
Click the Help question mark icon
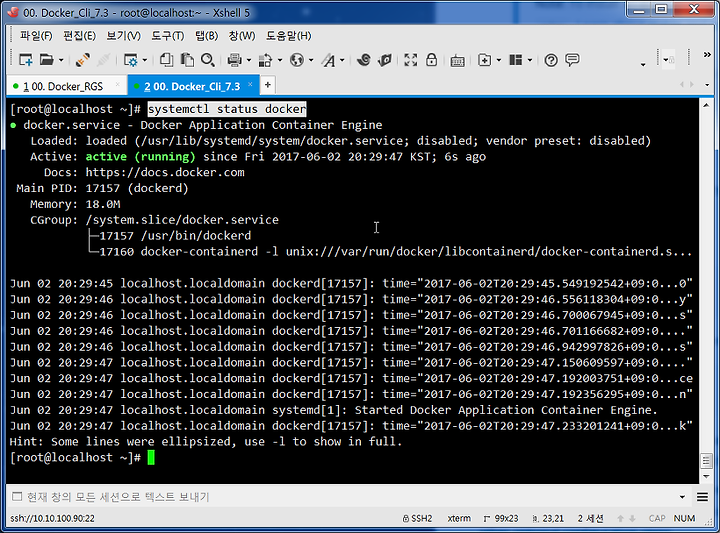(x=551, y=60)
